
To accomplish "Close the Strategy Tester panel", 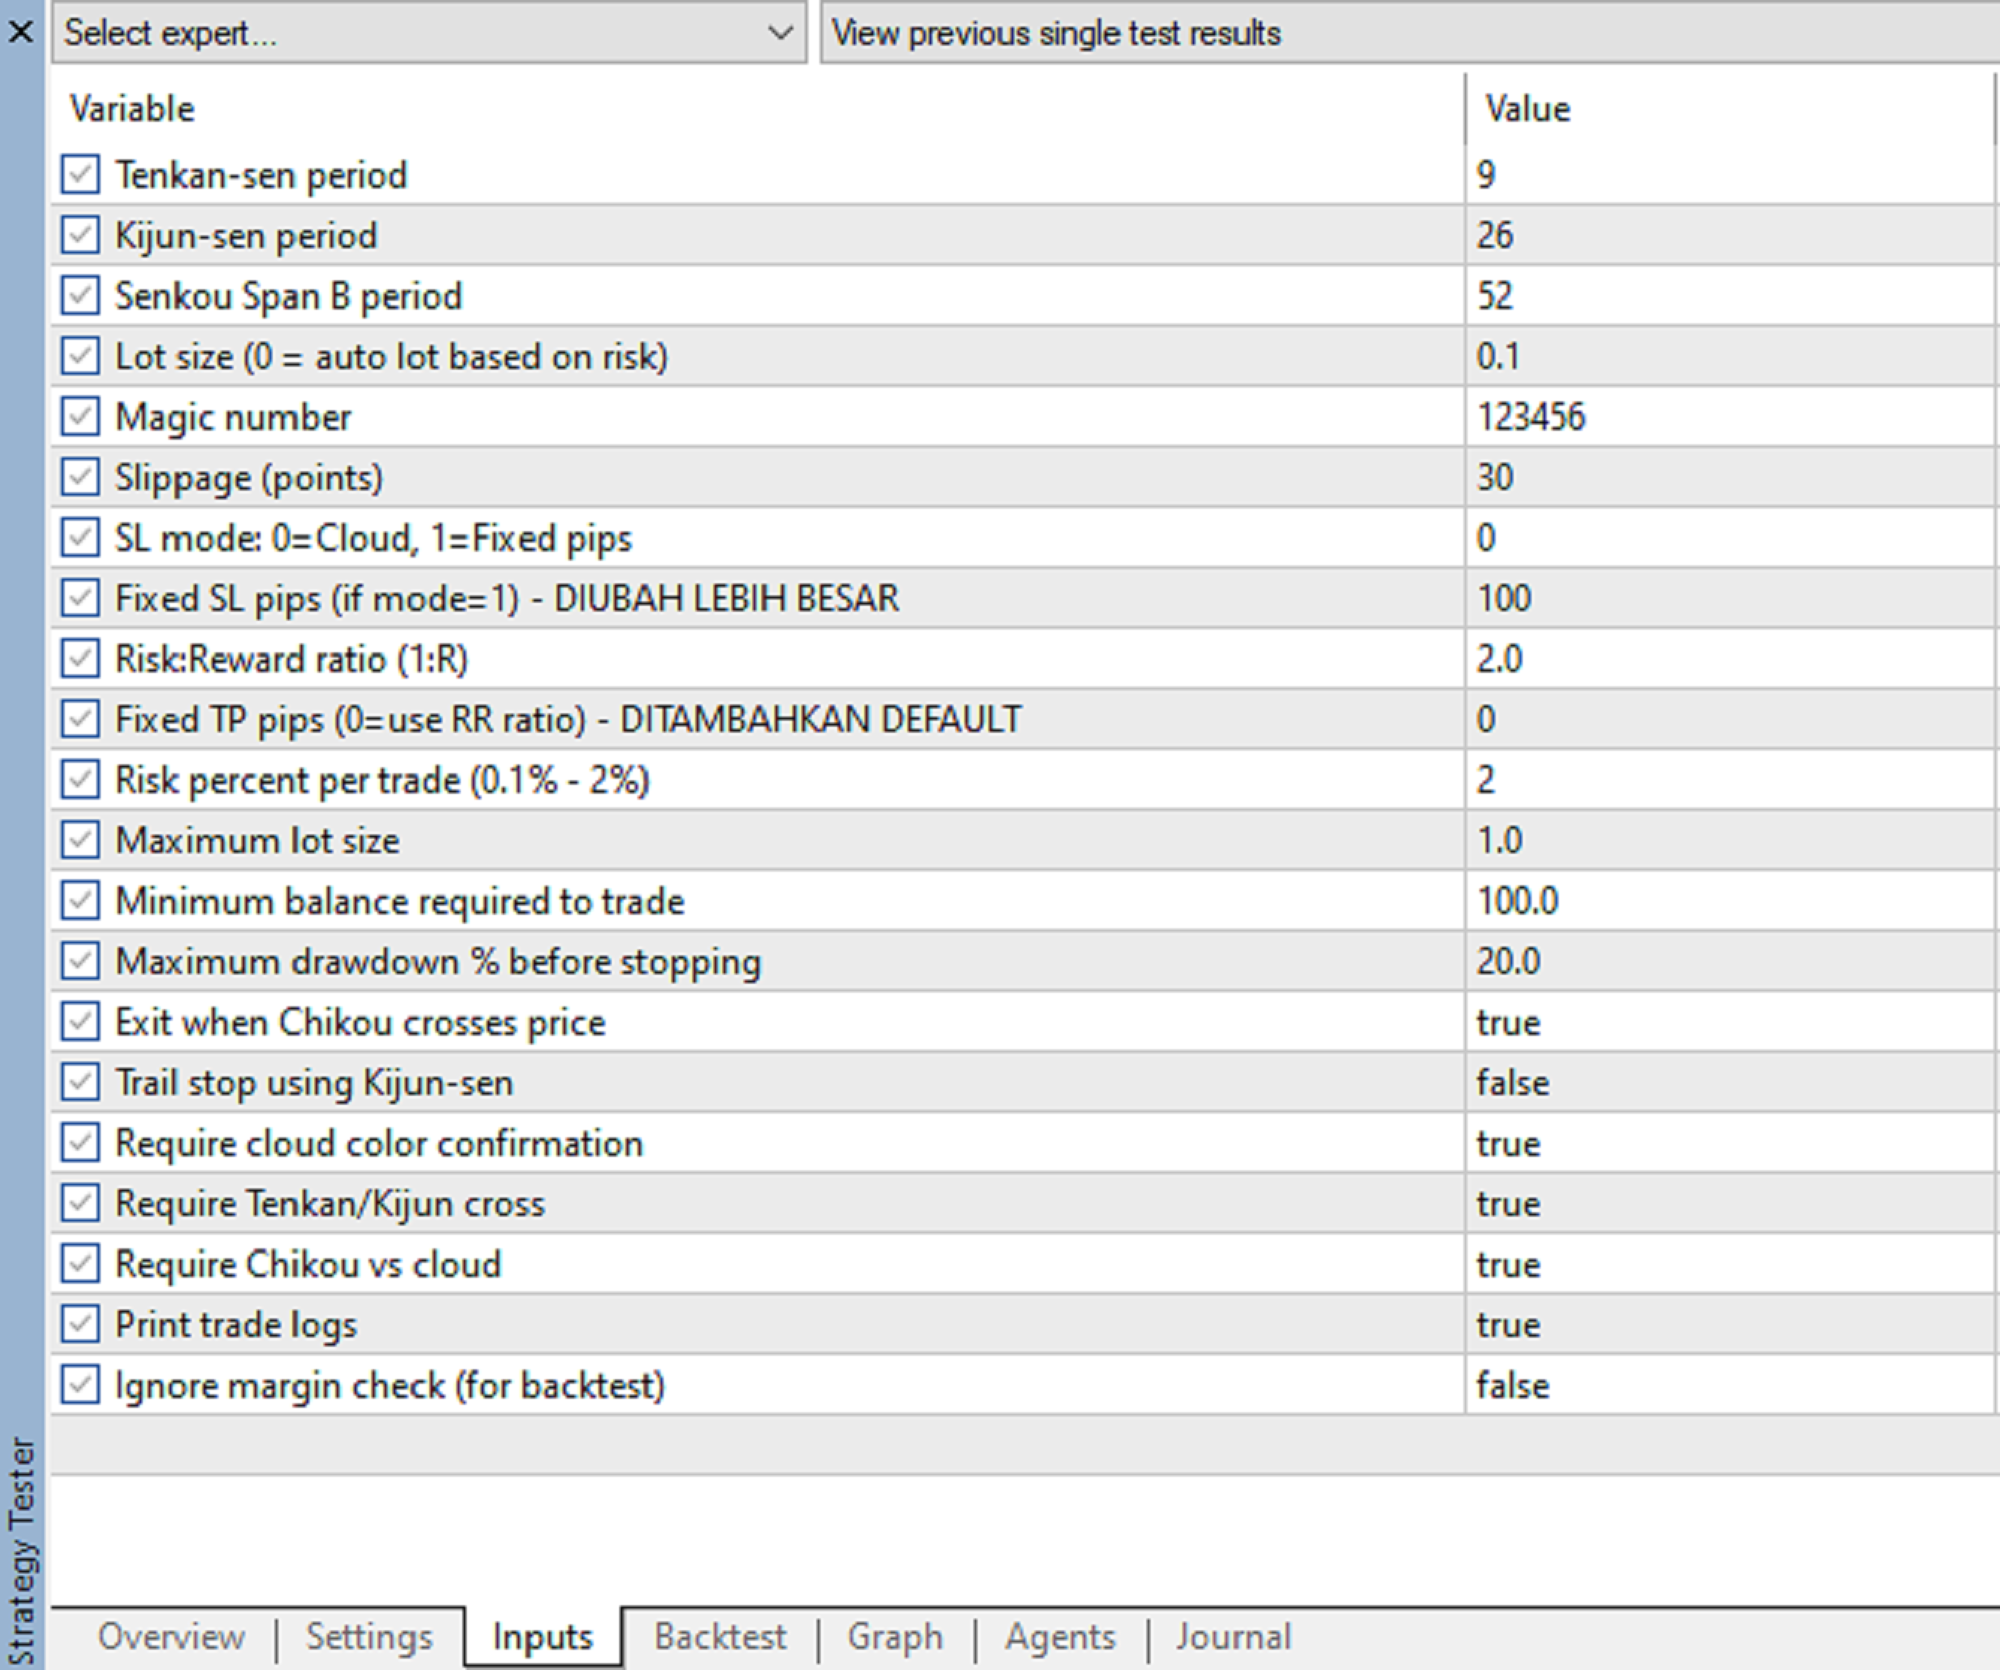I will point(20,32).
